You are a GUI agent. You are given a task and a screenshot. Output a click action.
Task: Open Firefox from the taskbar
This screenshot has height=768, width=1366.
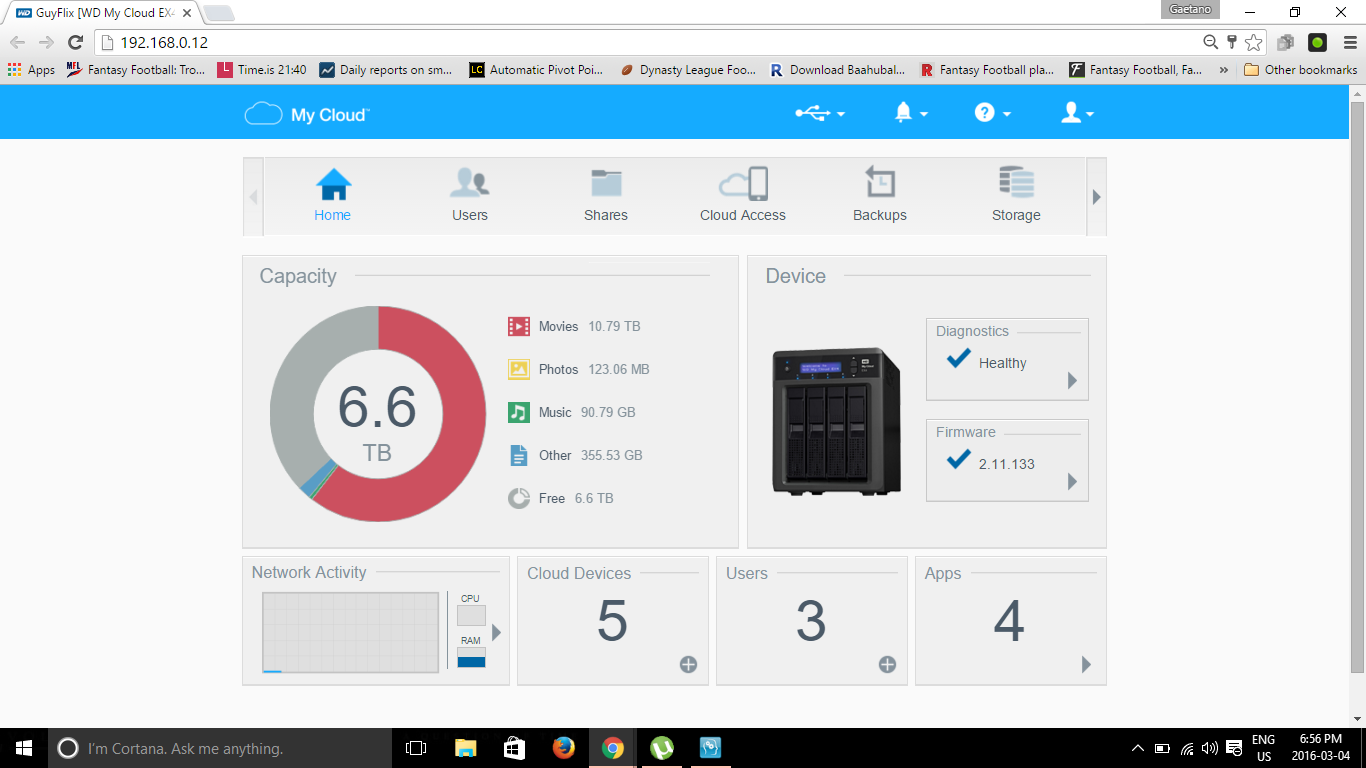coord(564,748)
